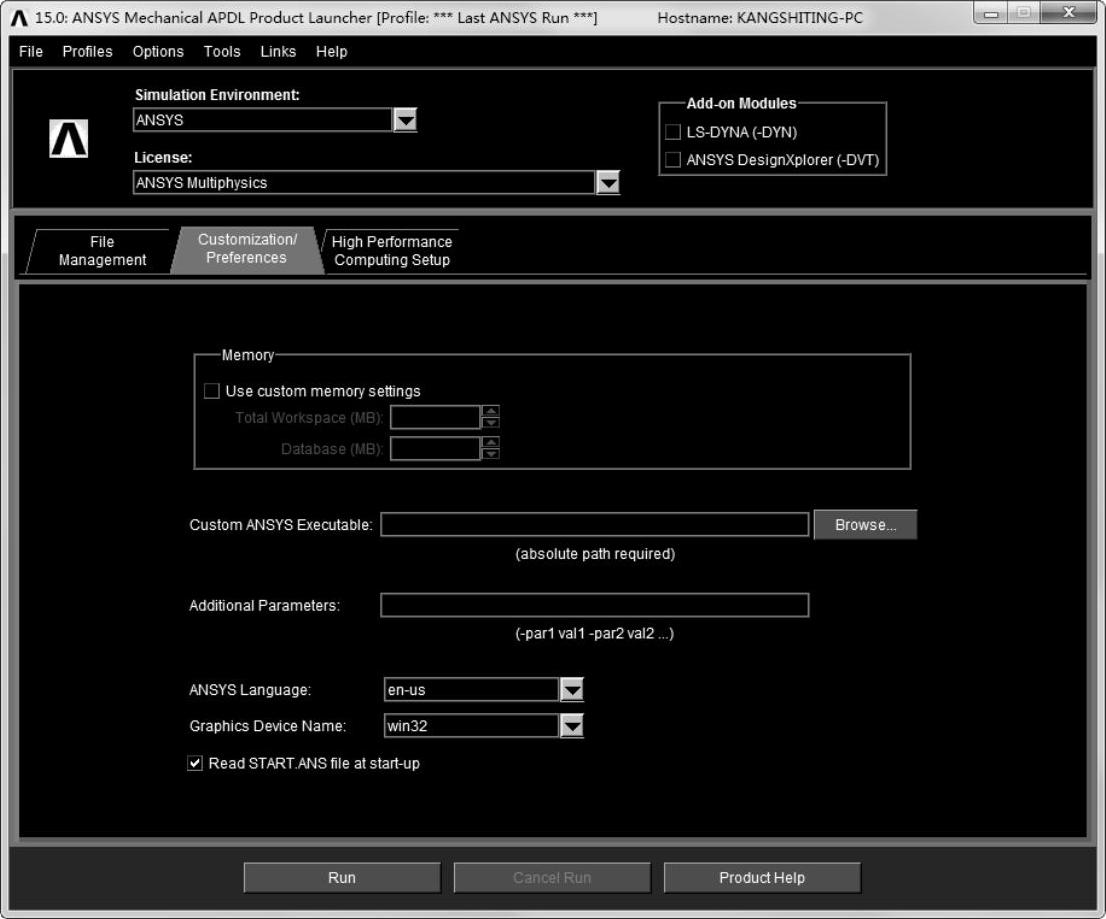Browse for a custom ANSYS executable
The width and height of the screenshot is (1106, 919).
pyautogui.click(x=865, y=525)
